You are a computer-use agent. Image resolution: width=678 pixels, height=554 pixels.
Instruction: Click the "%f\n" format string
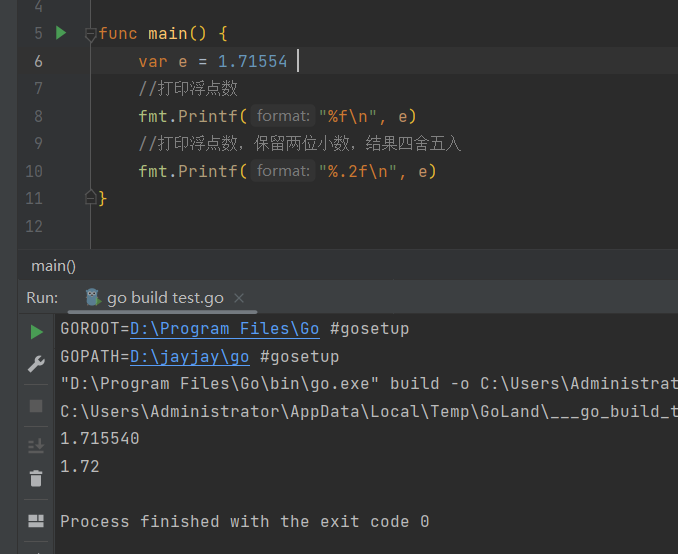(348, 116)
